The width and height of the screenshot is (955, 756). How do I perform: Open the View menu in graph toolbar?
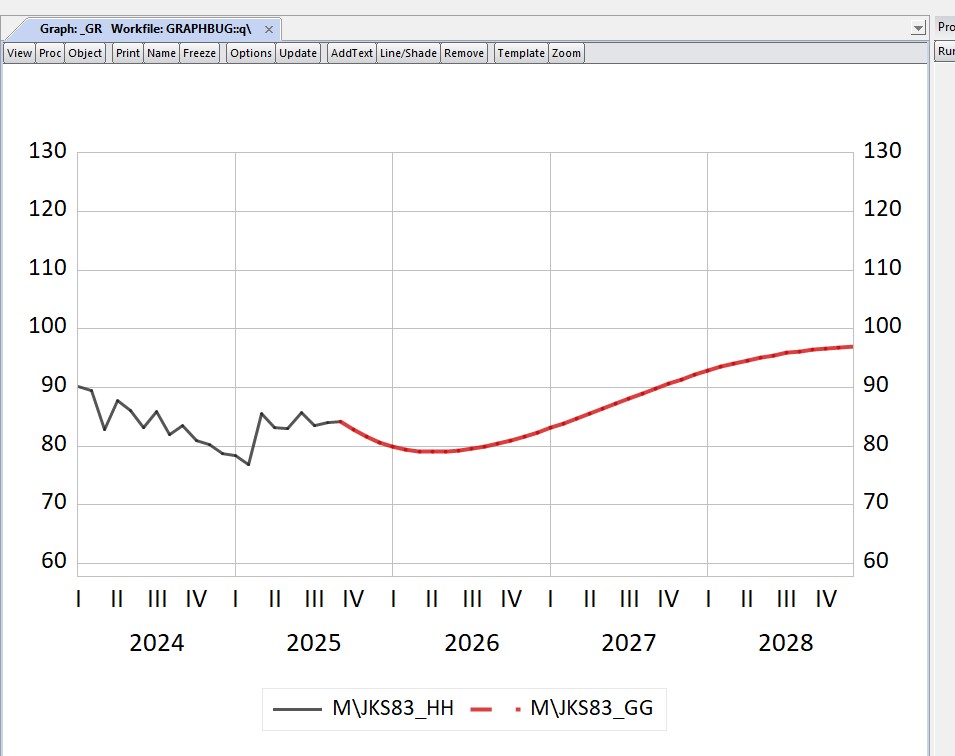click(x=20, y=53)
